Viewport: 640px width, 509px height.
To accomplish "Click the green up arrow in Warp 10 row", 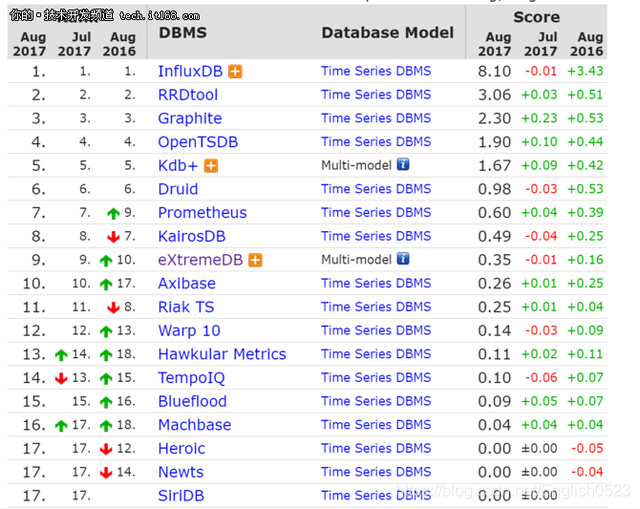I will click(x=106, y=331).
